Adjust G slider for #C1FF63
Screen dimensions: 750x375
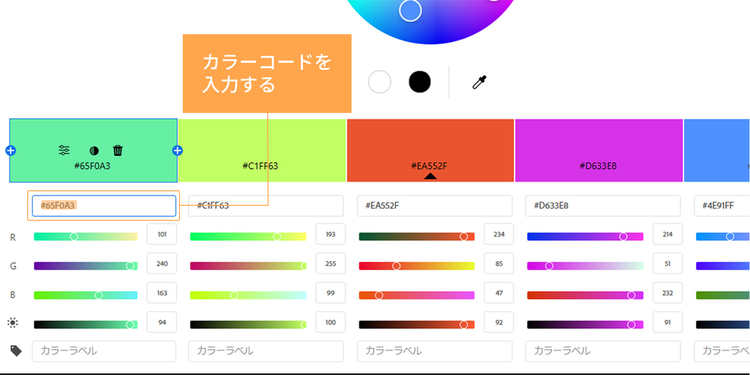coord(248,266)
